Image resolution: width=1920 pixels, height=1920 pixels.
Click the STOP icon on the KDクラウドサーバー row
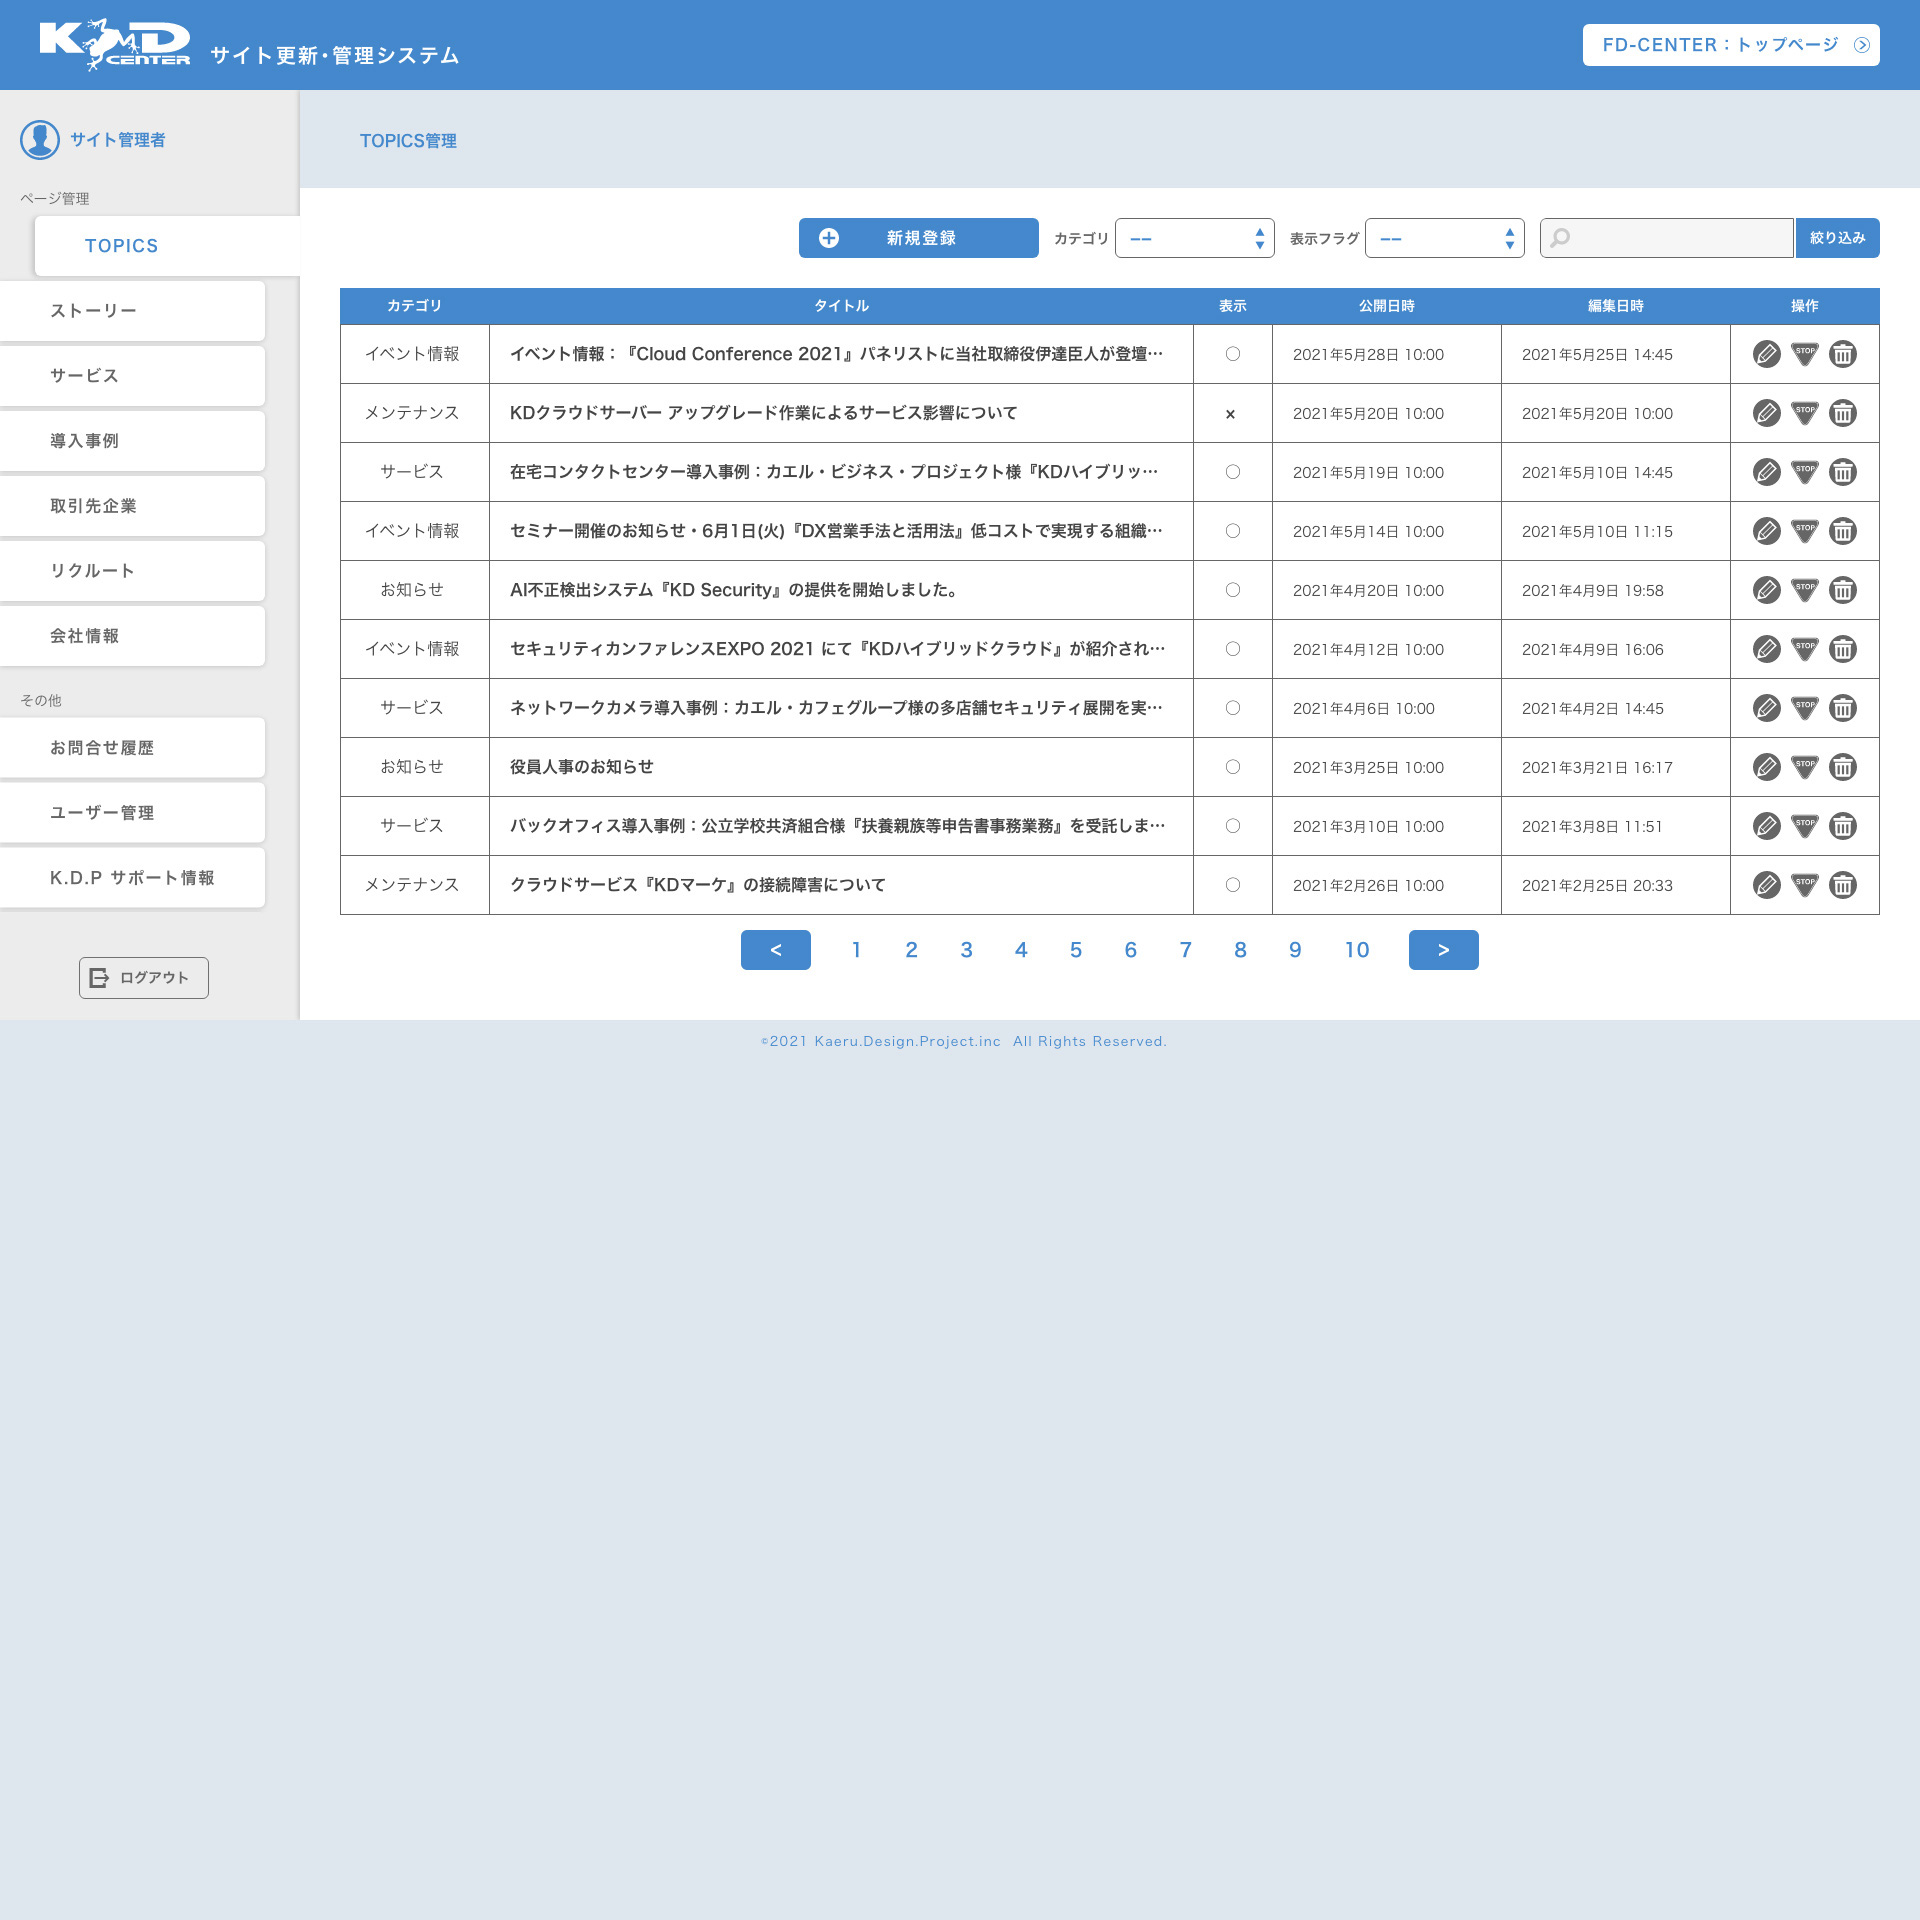coord(1805,413)
